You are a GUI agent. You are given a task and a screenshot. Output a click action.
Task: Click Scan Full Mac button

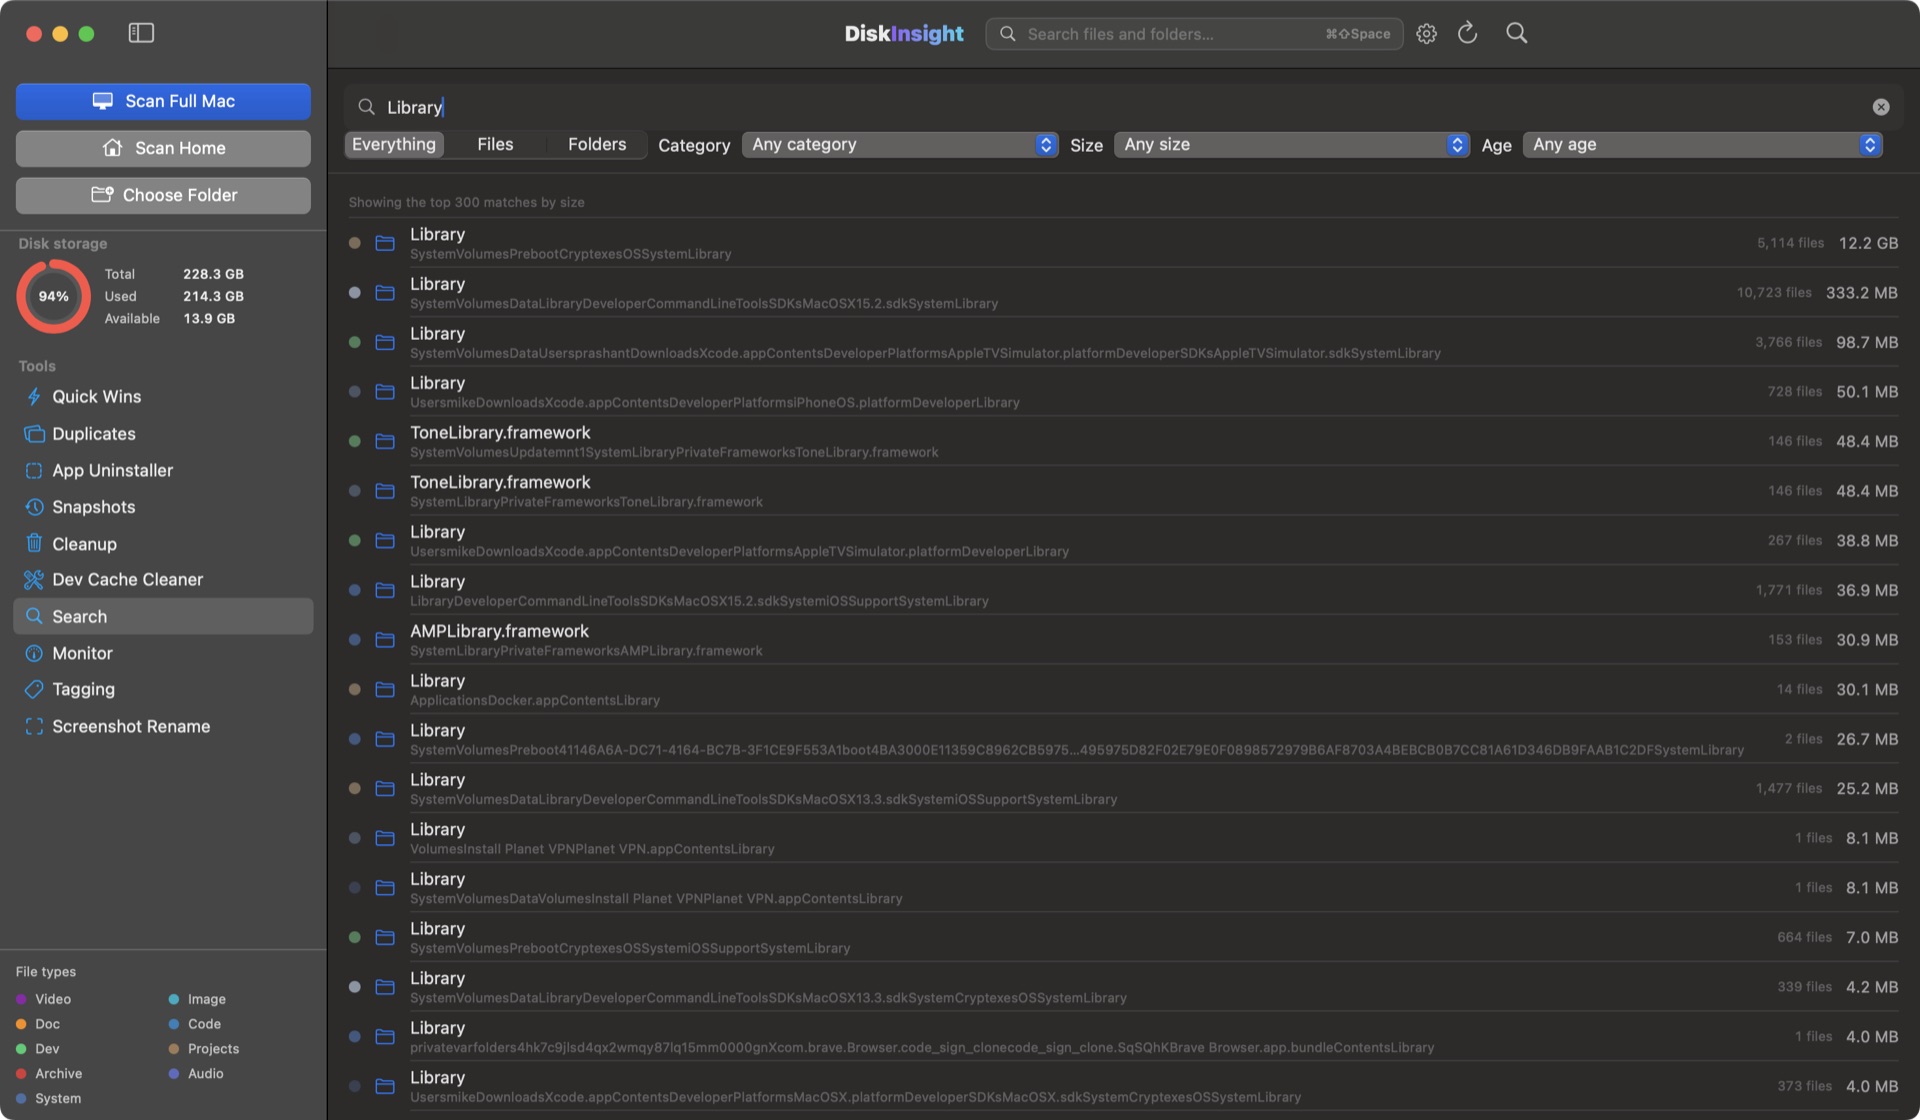coord(163,101)
